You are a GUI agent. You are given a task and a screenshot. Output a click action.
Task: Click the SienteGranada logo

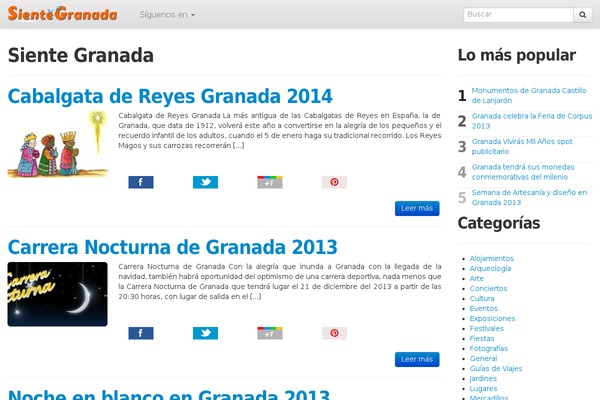point(62,14)
